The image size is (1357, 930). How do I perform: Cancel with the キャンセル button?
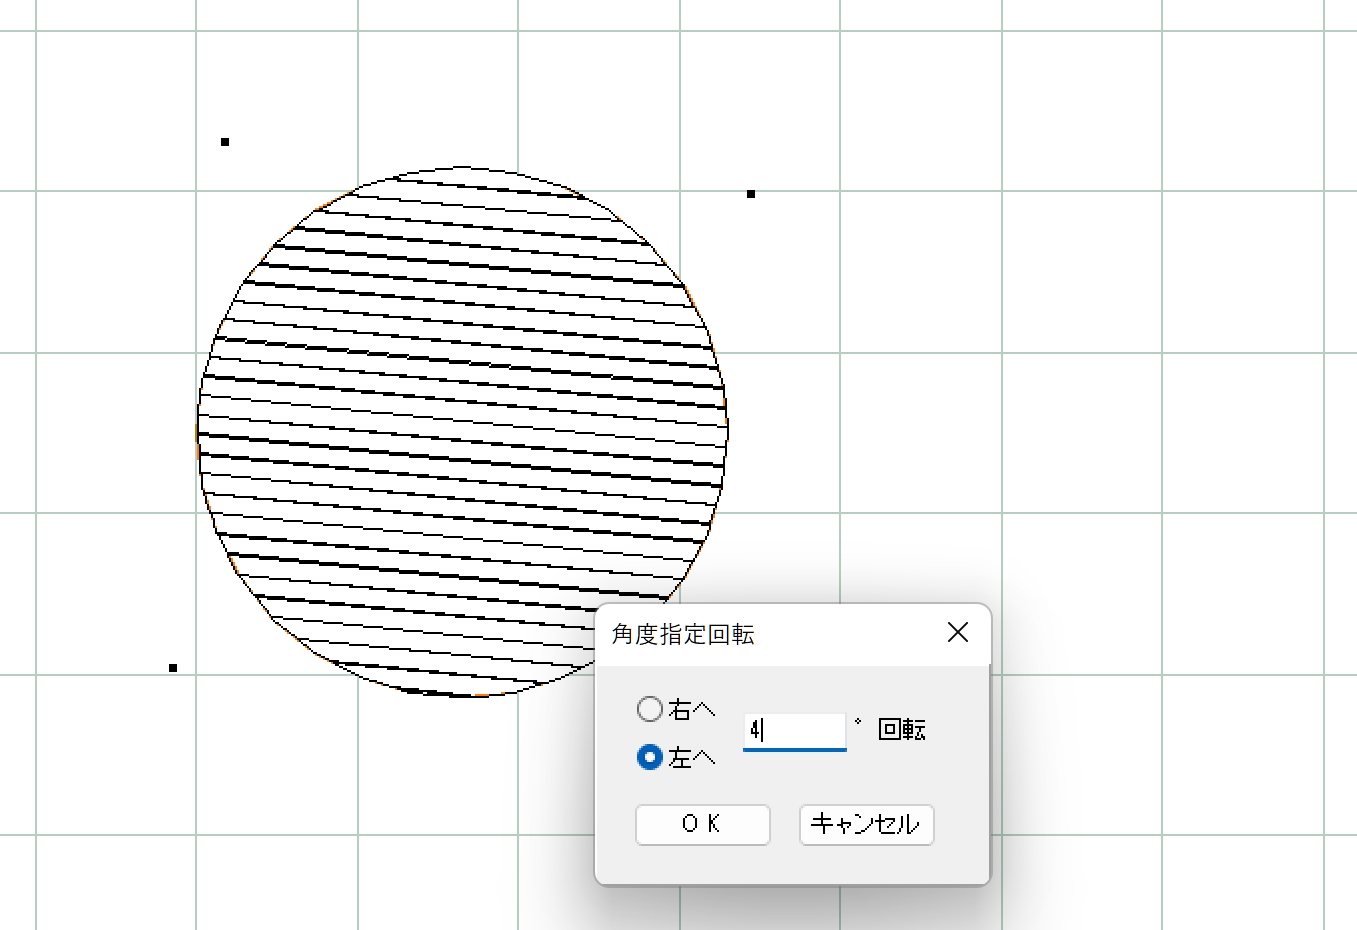866,824
